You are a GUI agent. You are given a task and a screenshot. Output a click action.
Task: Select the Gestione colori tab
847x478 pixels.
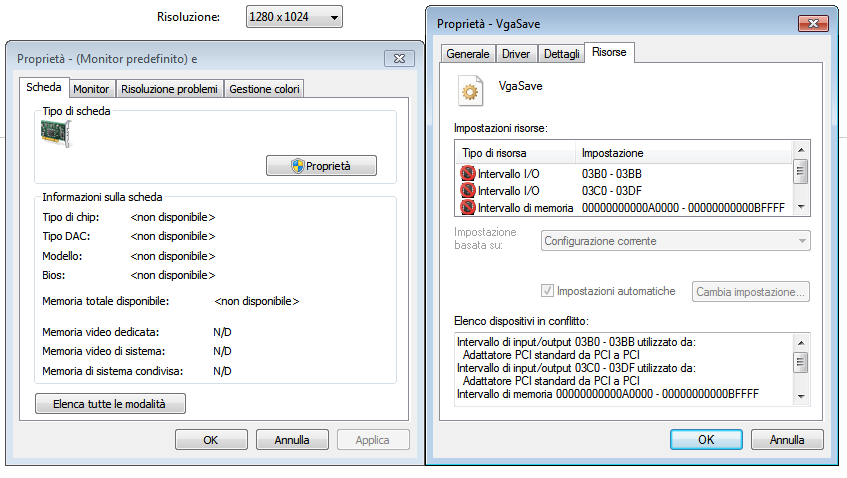pos(264,89)
